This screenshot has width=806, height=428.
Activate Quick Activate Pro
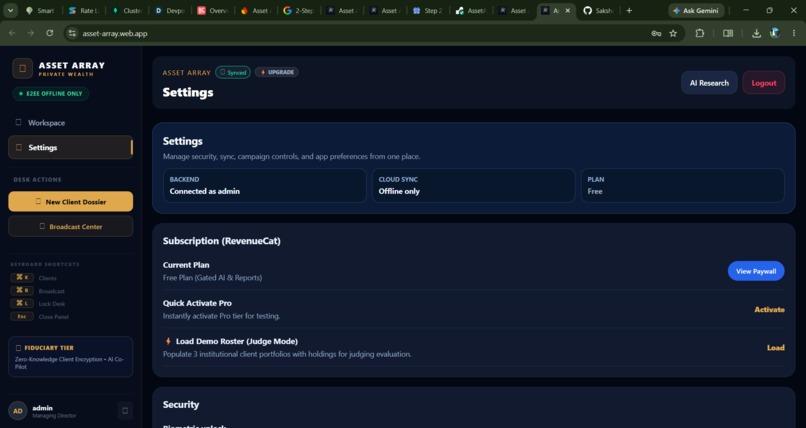[x=769, y=309]
